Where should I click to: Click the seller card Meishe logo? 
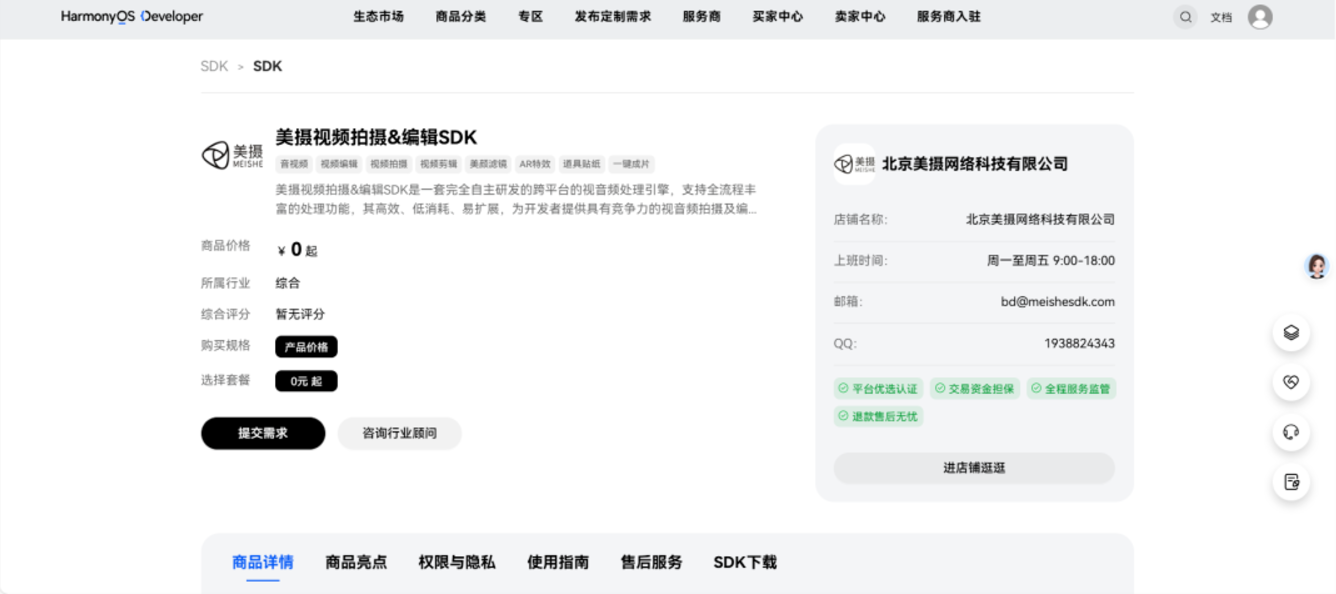point(854,164)
